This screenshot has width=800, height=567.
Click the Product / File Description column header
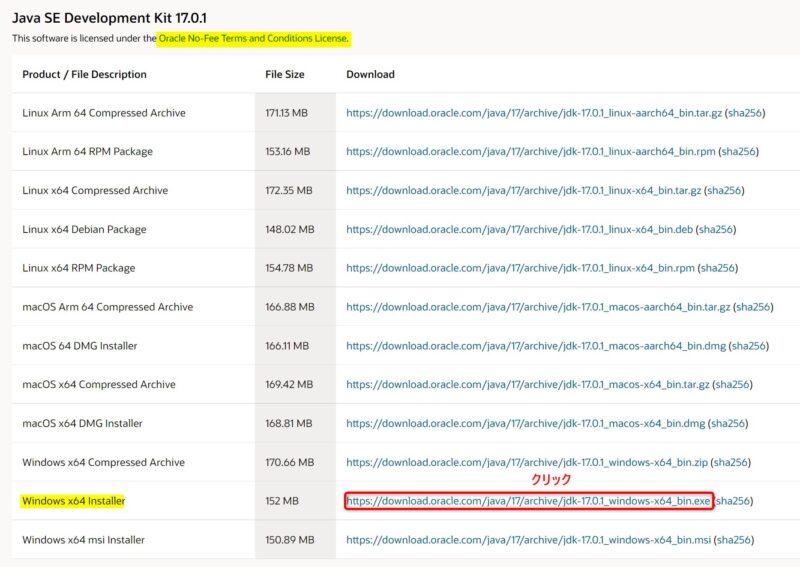coord(84,75)
